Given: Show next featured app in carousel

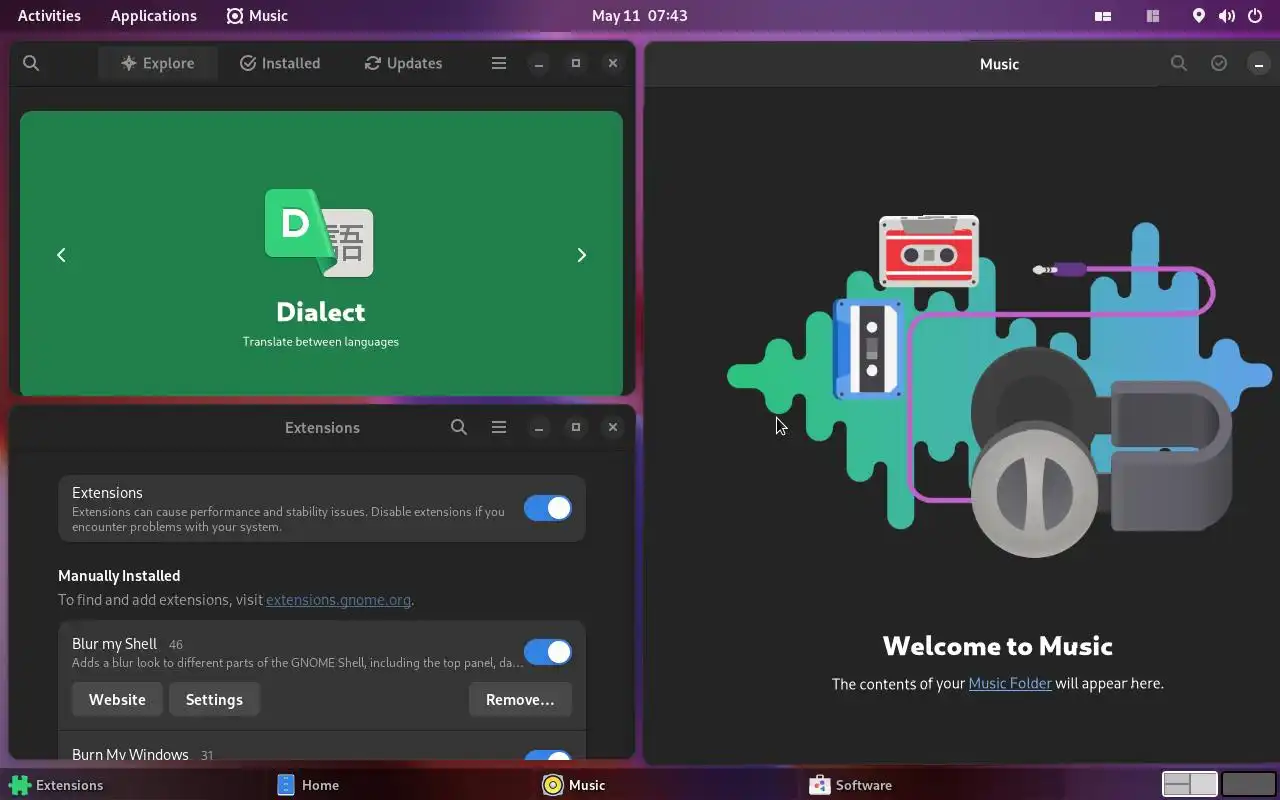Looking at the screenshot, I should (x=581, y=255).
